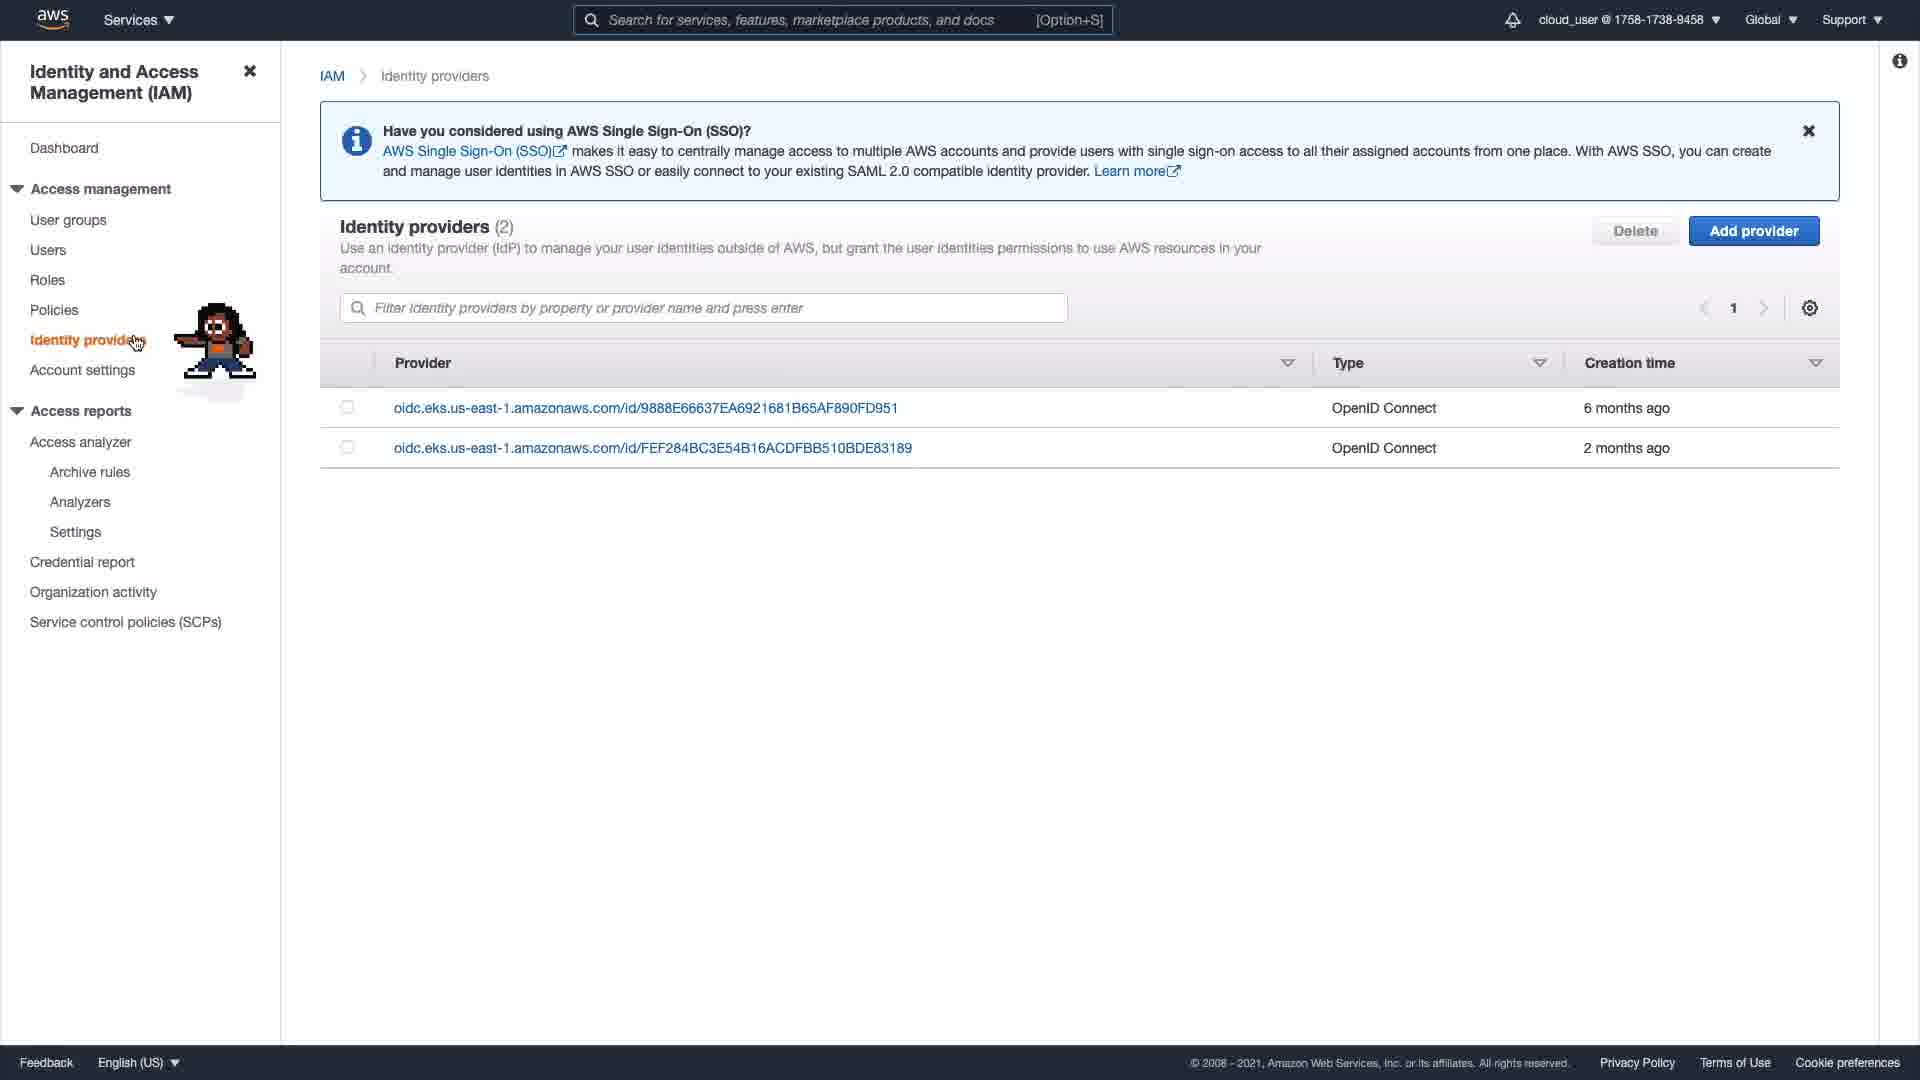Image resolution: width=1920 pixels, height=1080 pixels.
Task: Sort by Provider column arrow
Action: (1287, 363)
